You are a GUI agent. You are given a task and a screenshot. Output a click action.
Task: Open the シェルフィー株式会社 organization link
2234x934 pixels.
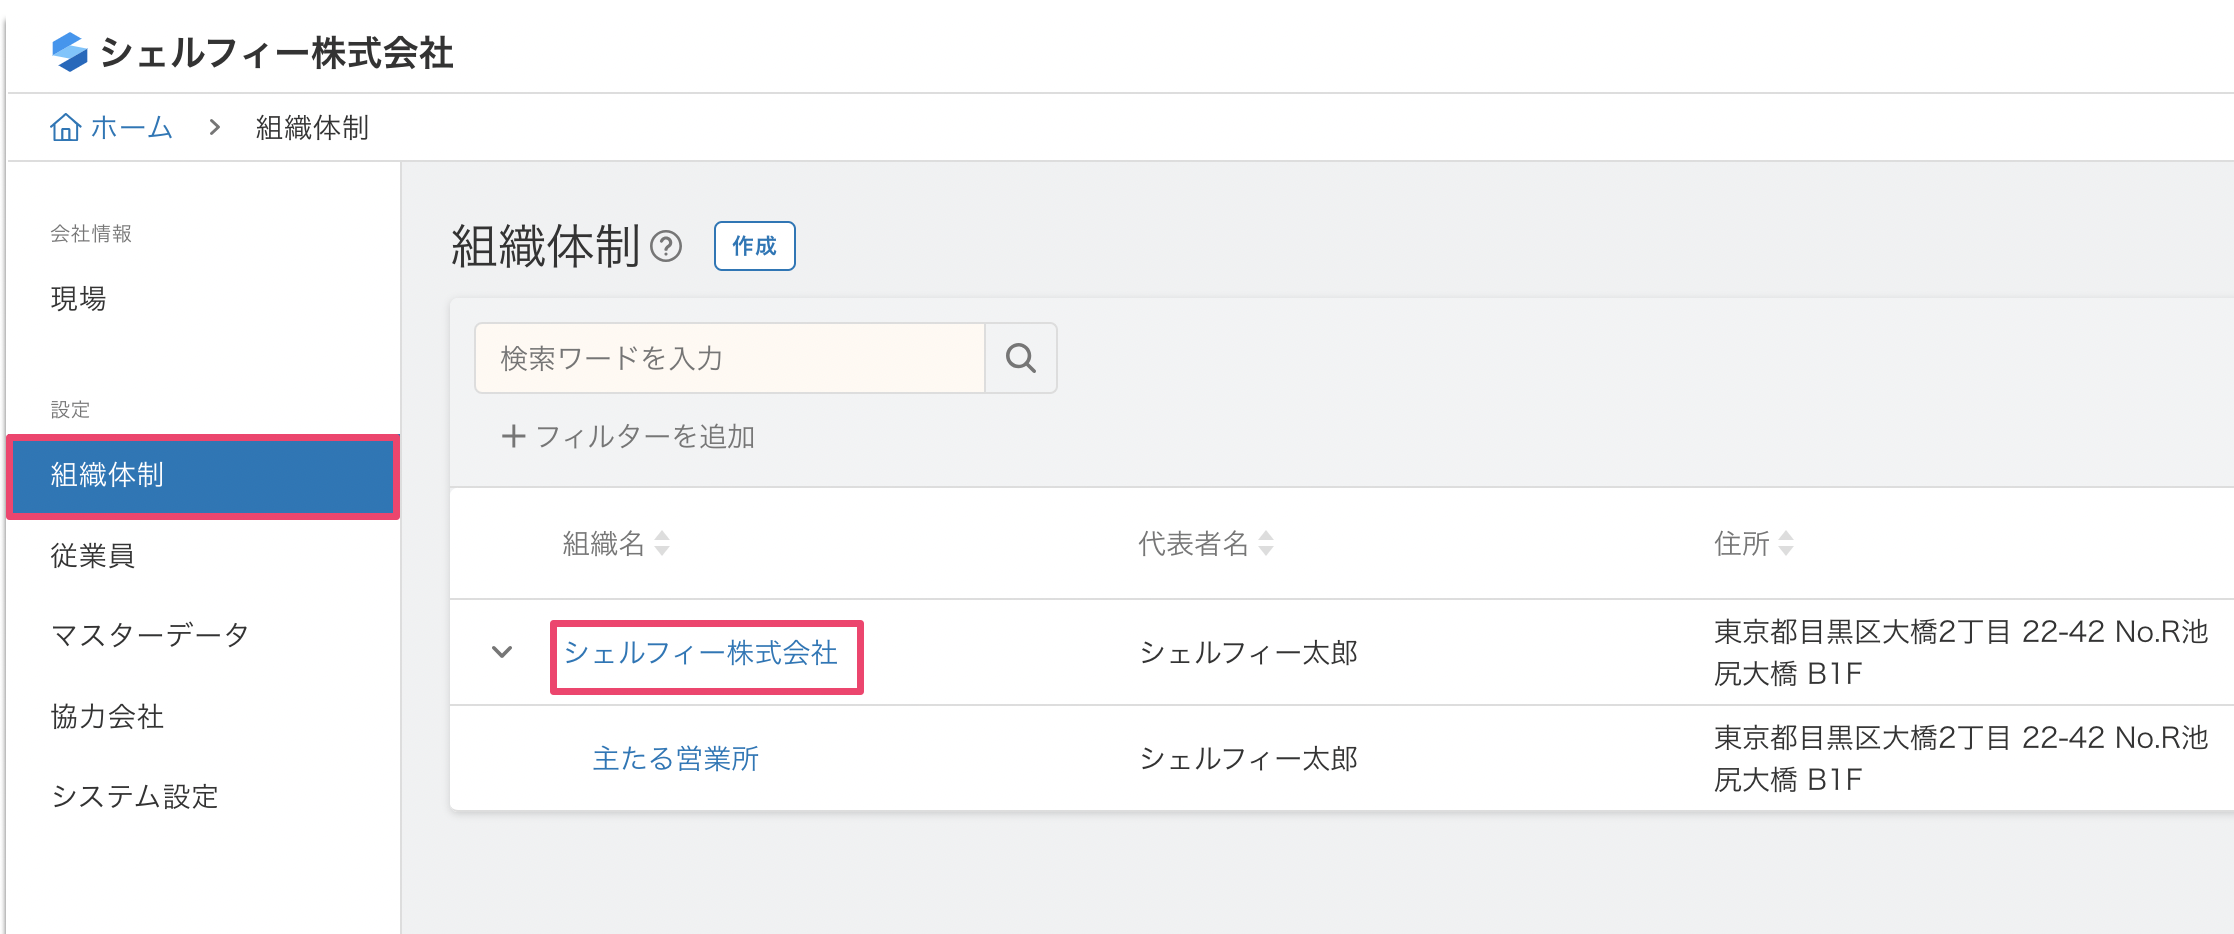(x=701, y=653)
